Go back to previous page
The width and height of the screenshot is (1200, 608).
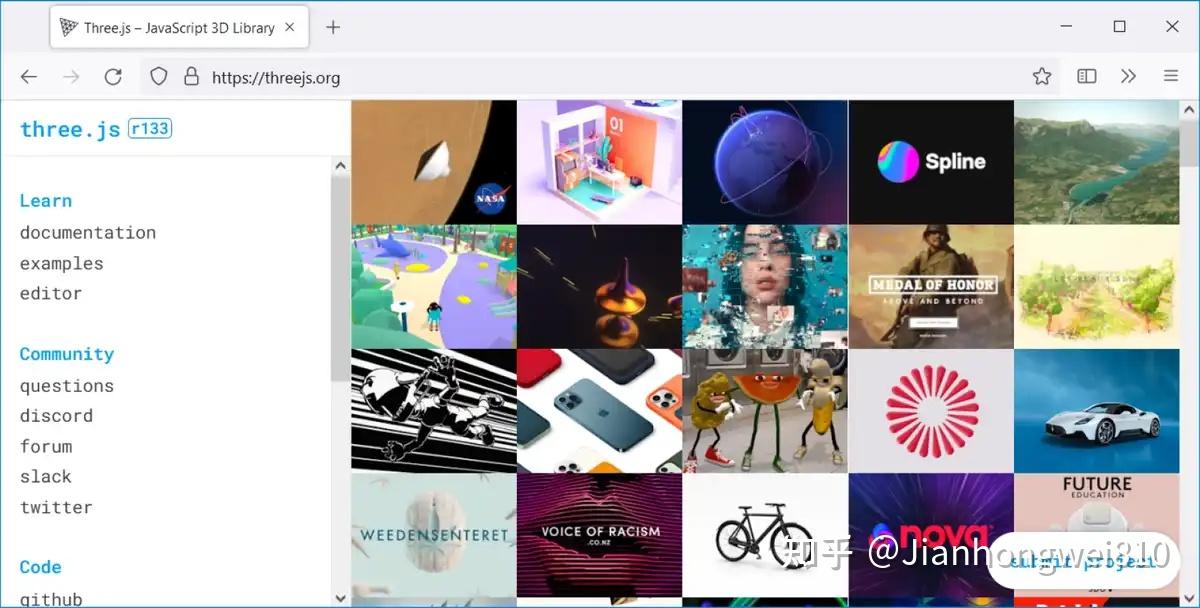click(29, 77)
